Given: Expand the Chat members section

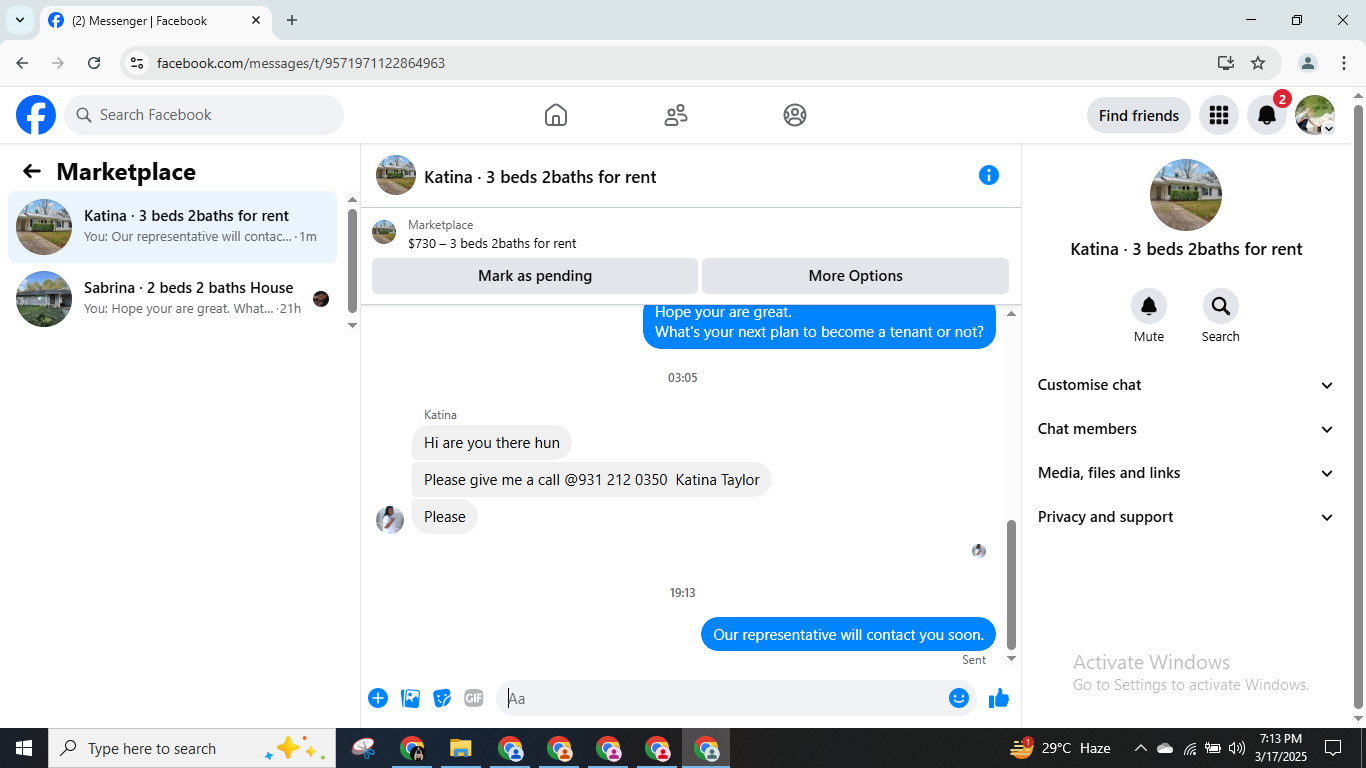Looking at the screenshot, I should click(1186, 429).
